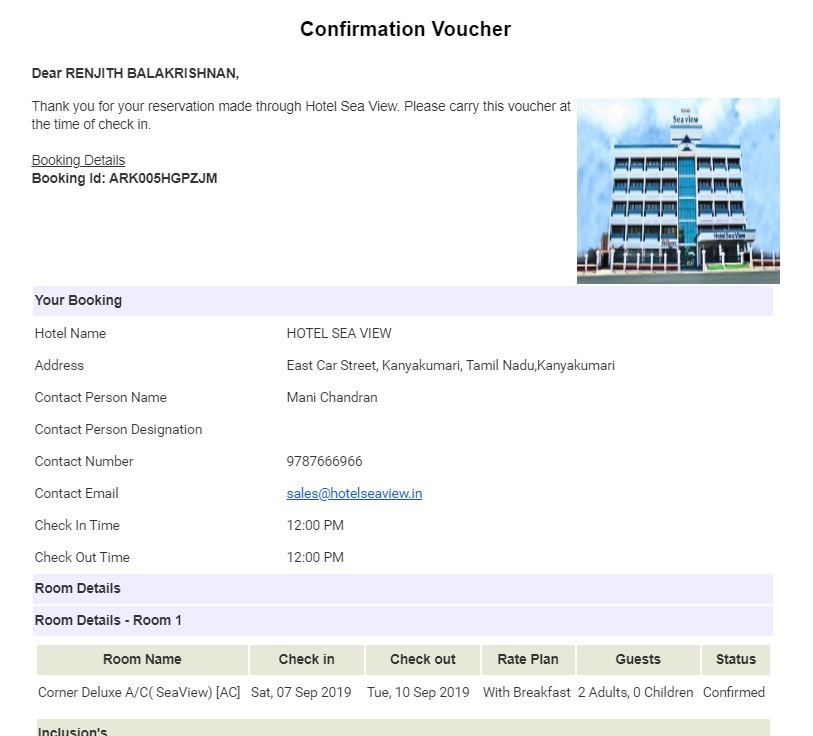The image size is (813, 736).
Task: Click the Hotel Name label
Action: click(x=70, y=334)
